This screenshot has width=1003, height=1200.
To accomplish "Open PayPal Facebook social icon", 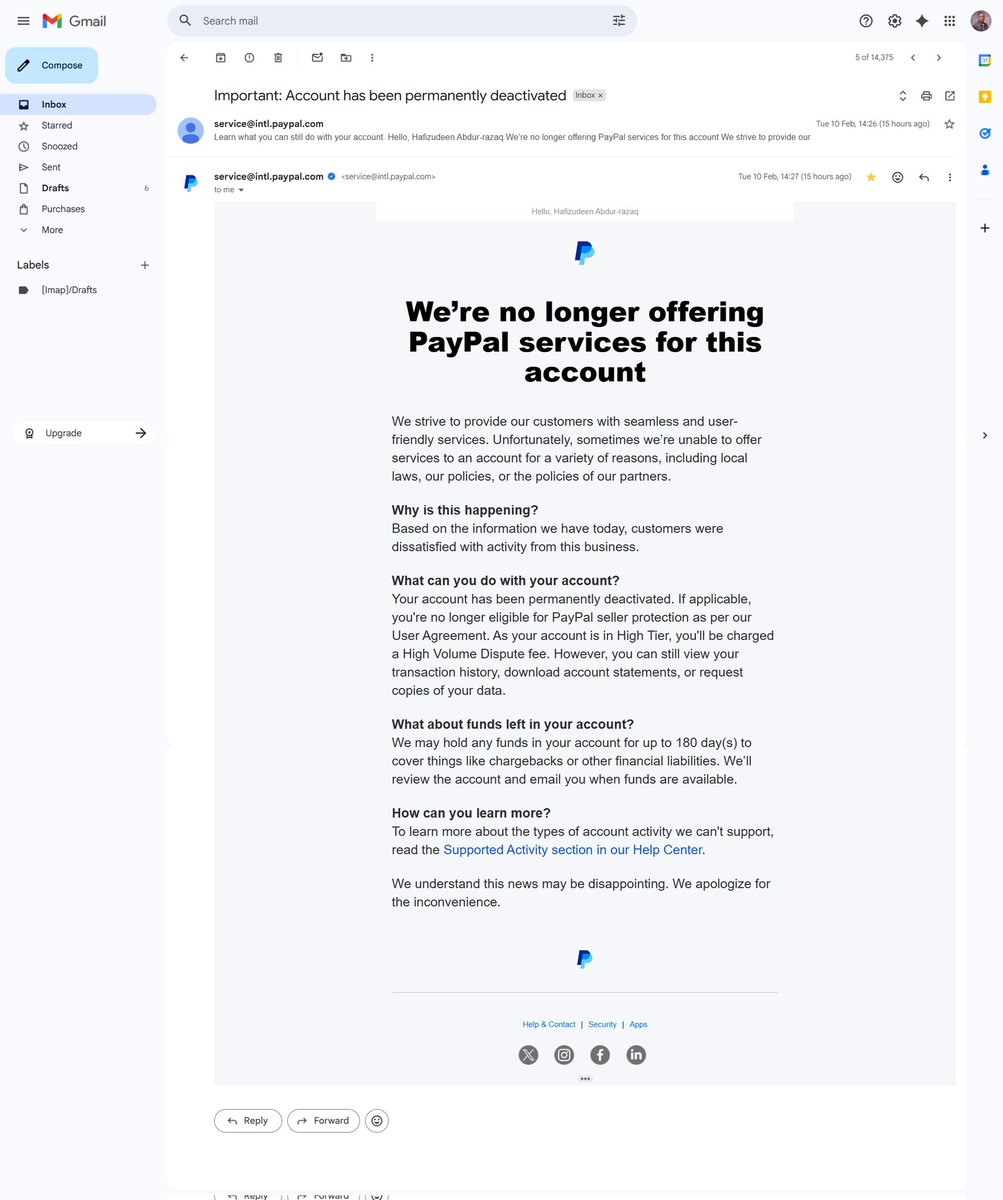I will pos(600,1055).
